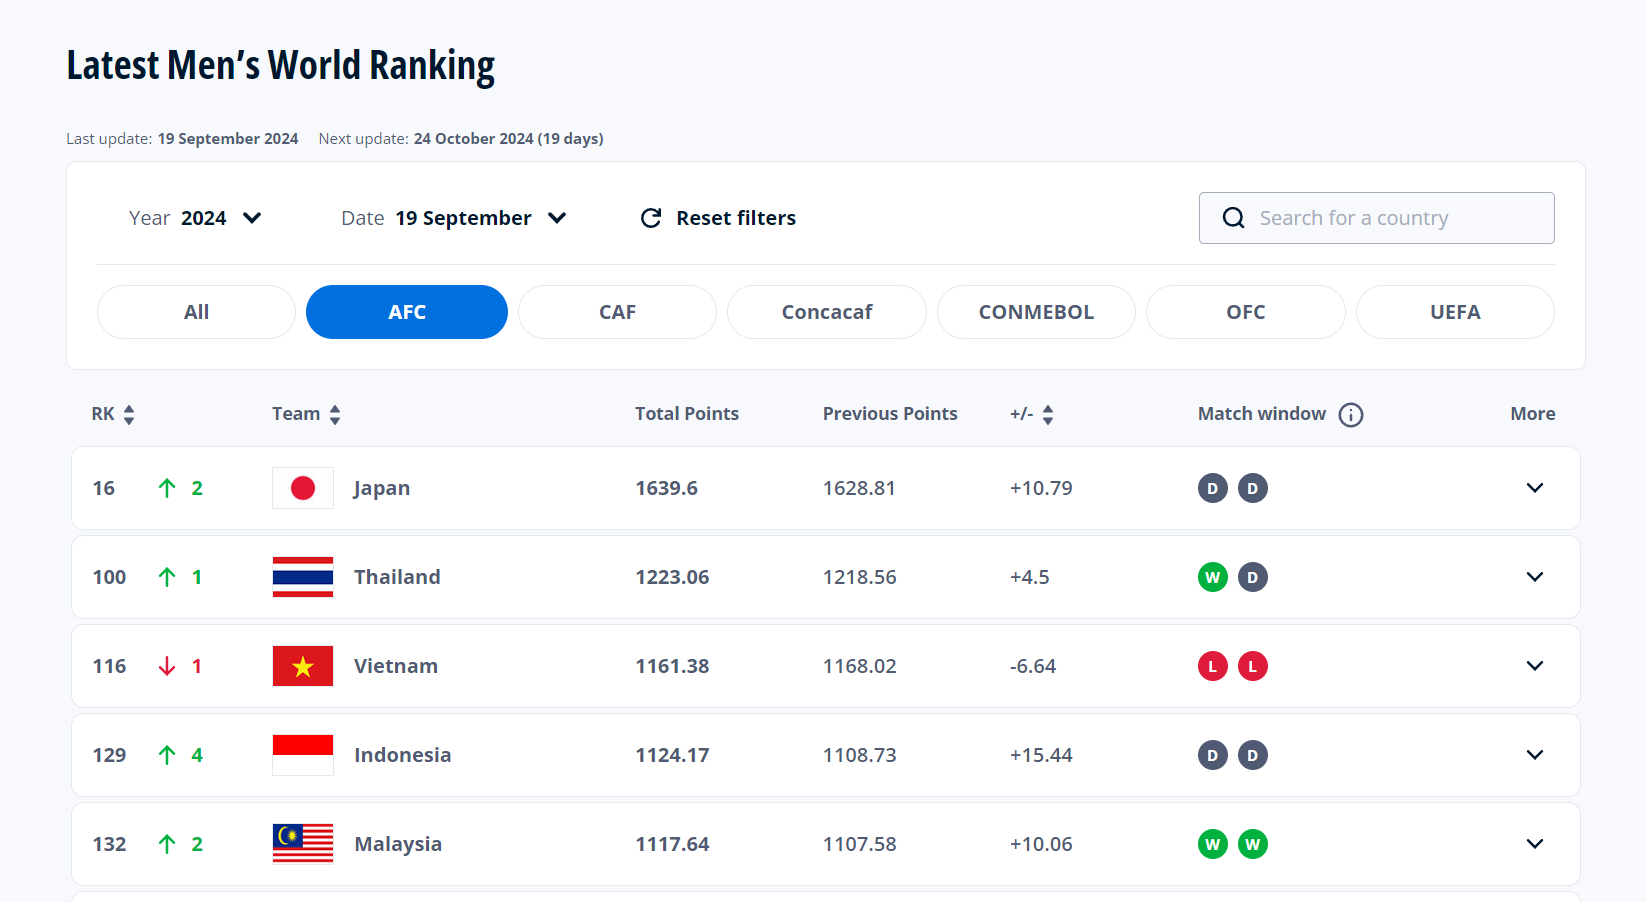The height and width of the screenshot is (902, 1646).
Task: Click Thailand's green W match result badge
Action: click(x=1212, y=577)
